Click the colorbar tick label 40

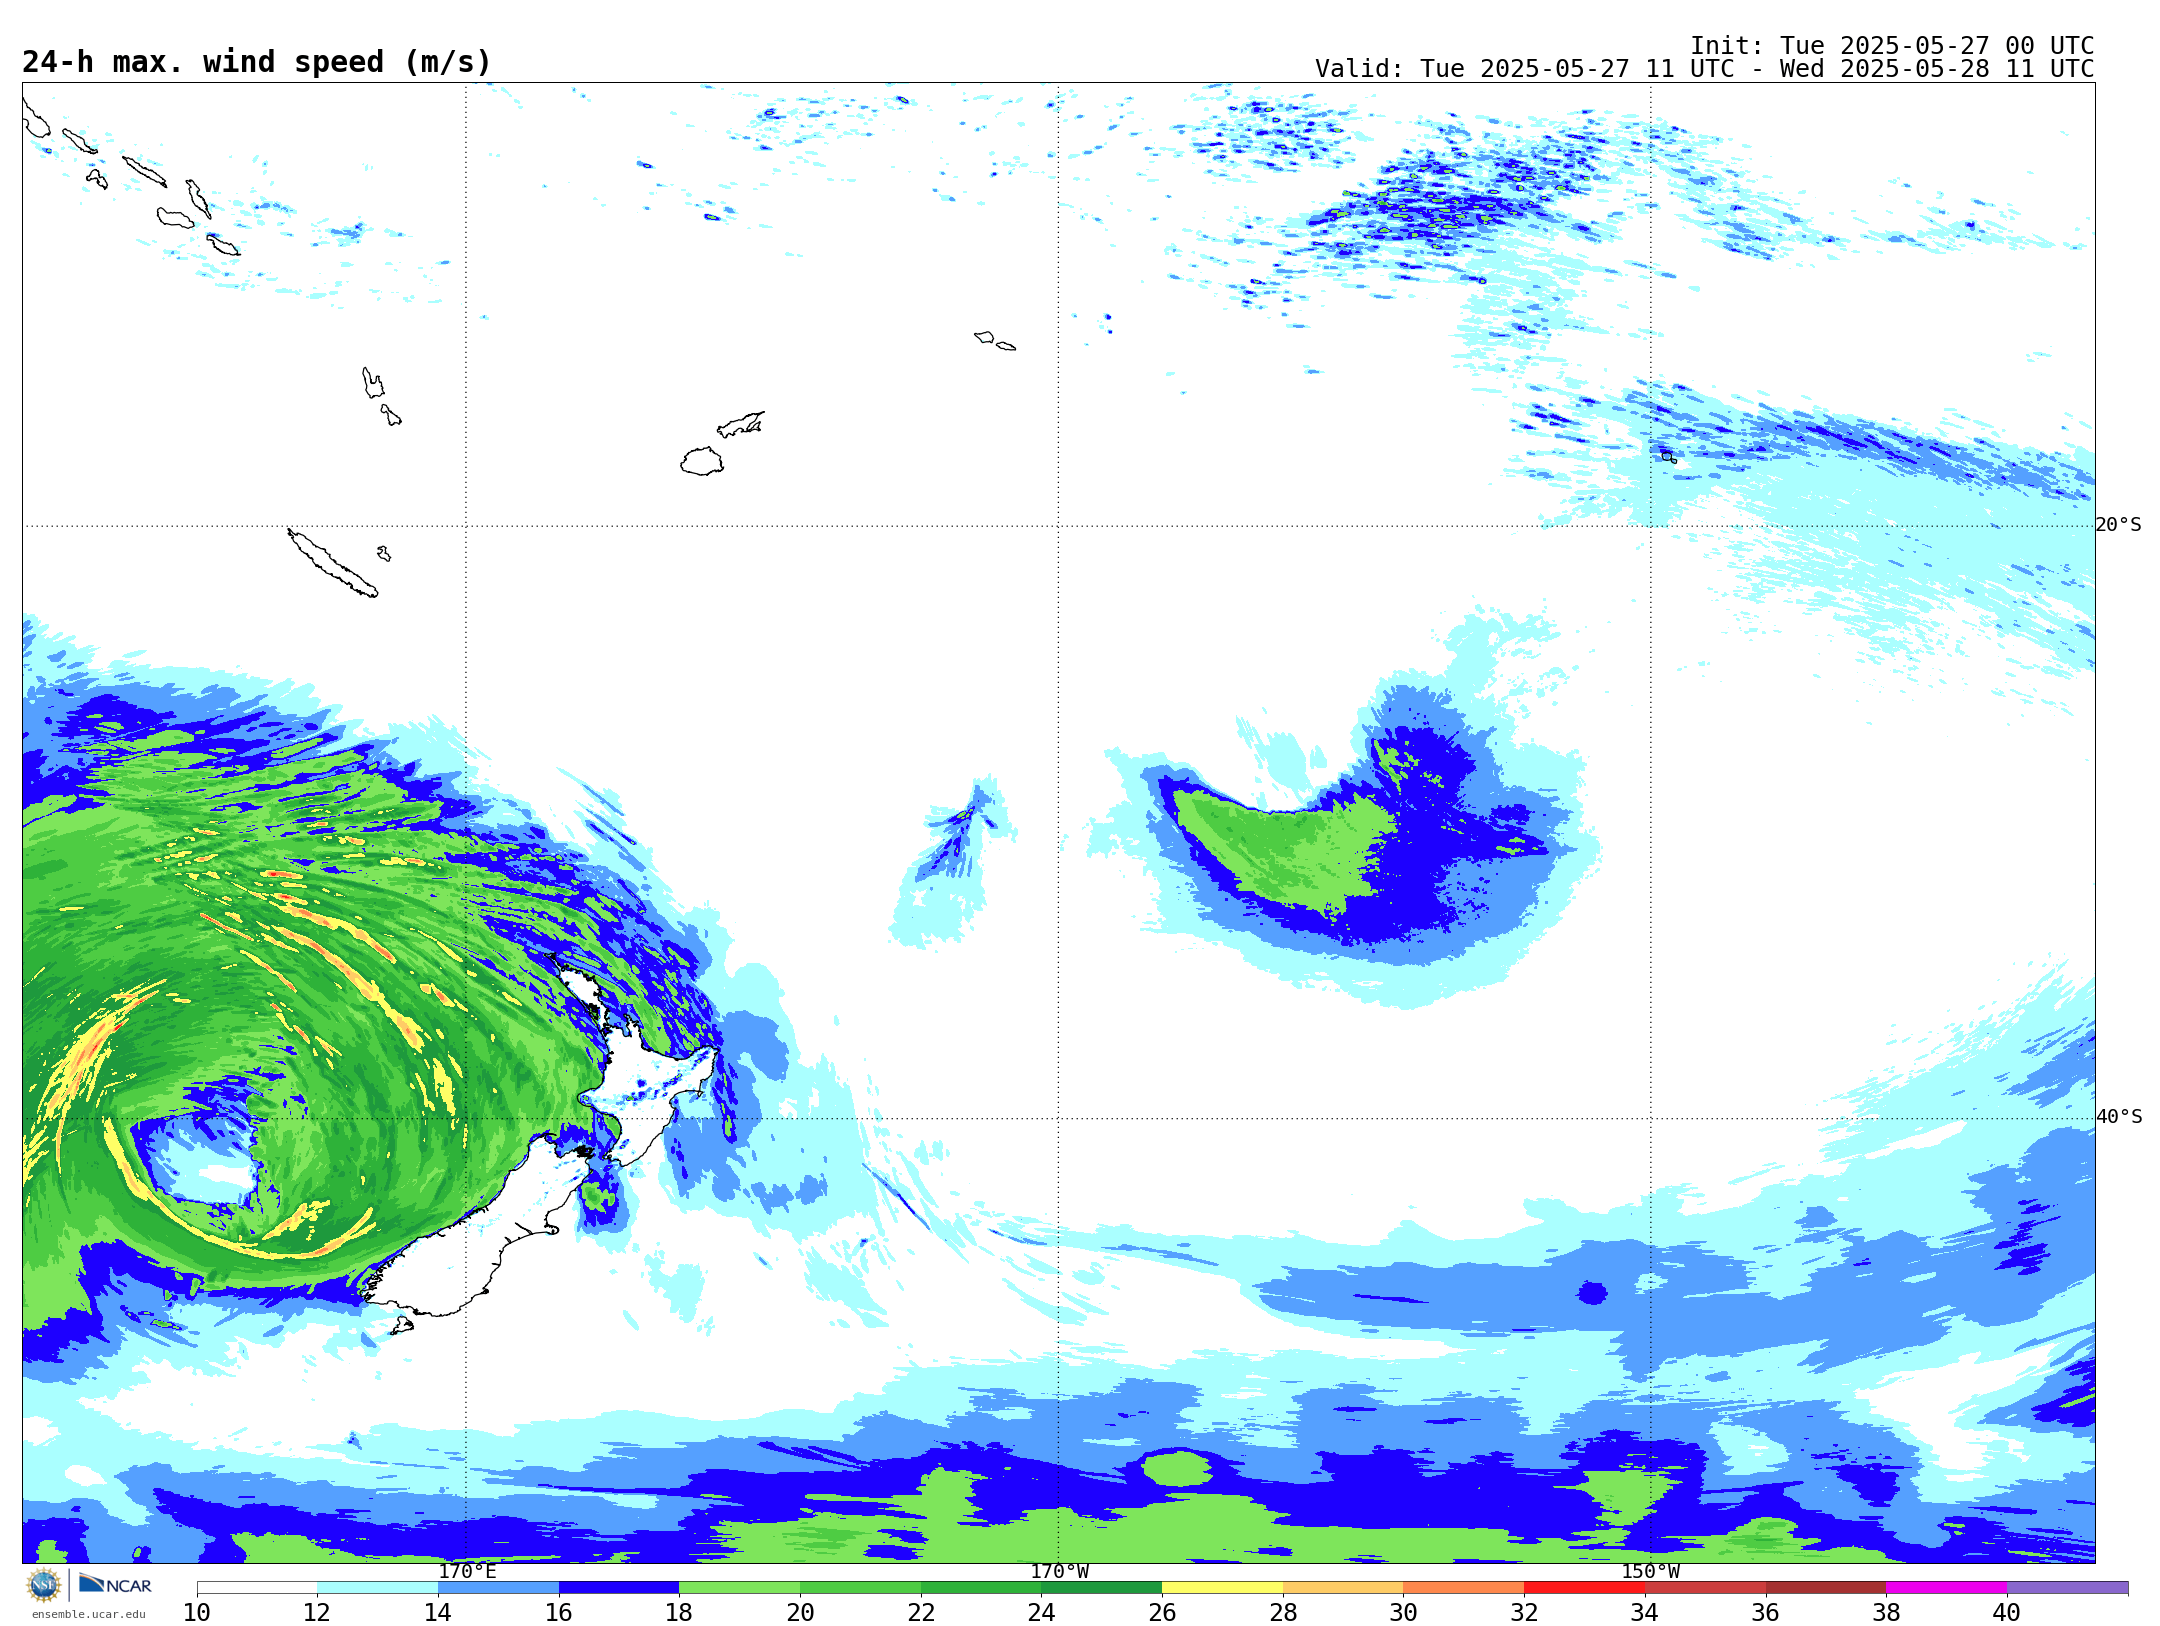pos(2007,1612)
